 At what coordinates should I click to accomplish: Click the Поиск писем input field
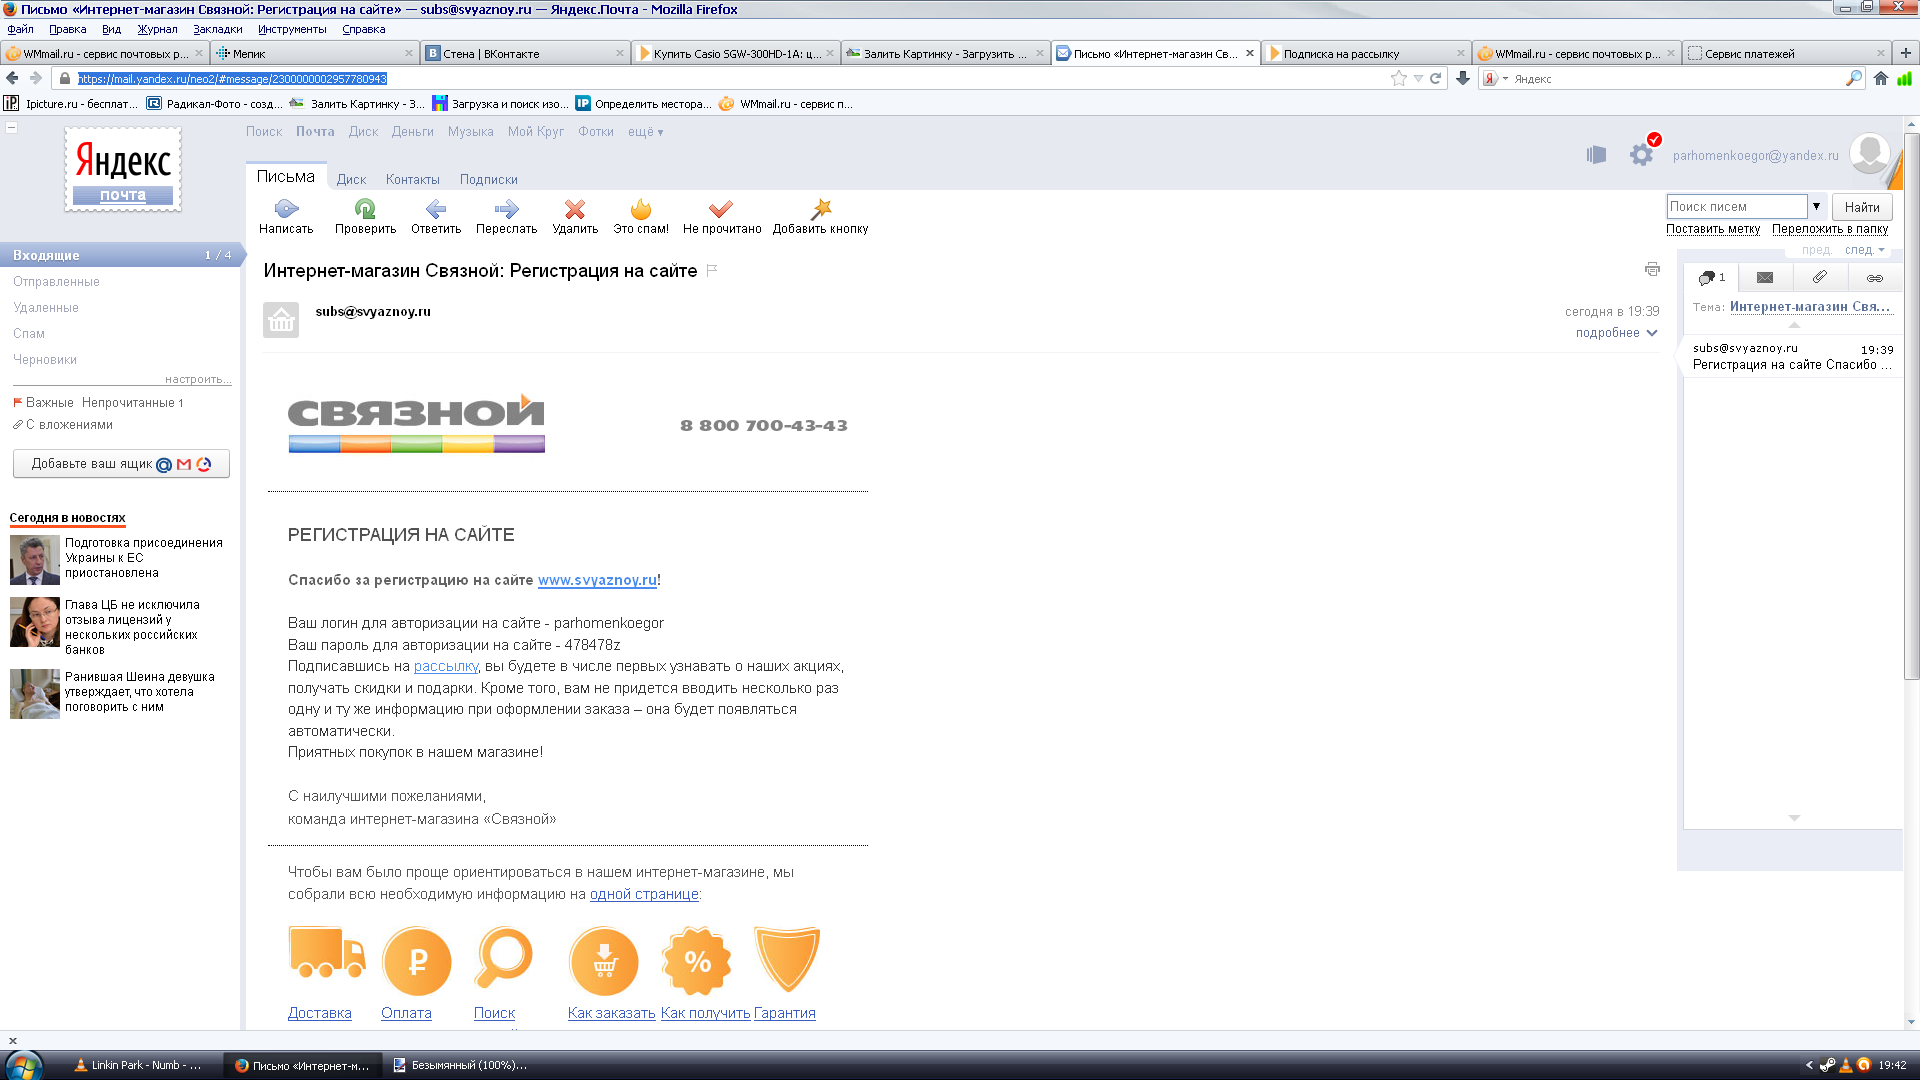coord(1736,207)
